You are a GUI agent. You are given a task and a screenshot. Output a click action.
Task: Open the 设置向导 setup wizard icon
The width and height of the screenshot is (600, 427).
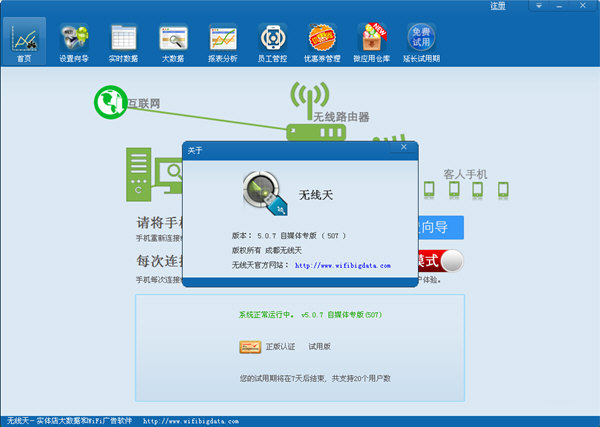[73, 41]
